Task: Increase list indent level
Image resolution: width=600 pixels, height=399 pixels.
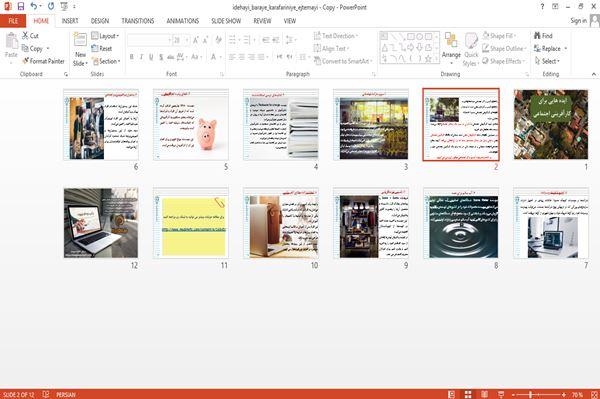Action: tap(276, 40)
